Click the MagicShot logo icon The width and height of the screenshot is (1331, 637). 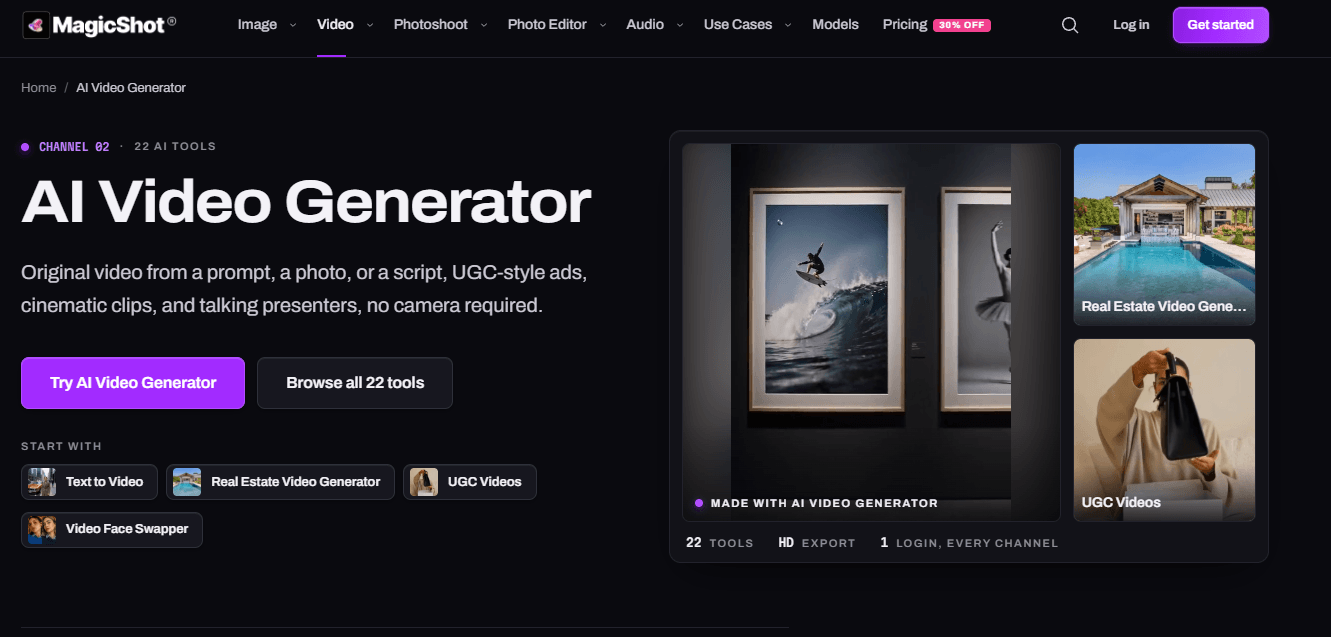click(37, 25)
